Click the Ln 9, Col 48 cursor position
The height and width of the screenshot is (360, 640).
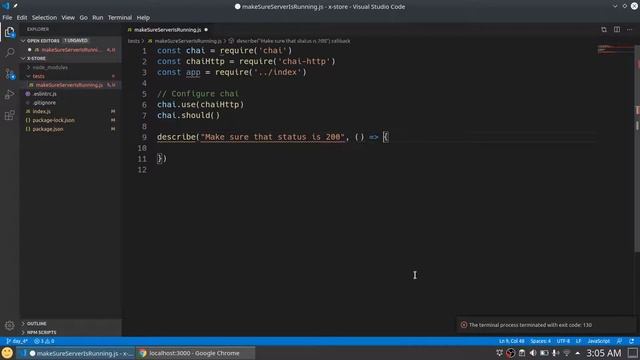[511, 341]
